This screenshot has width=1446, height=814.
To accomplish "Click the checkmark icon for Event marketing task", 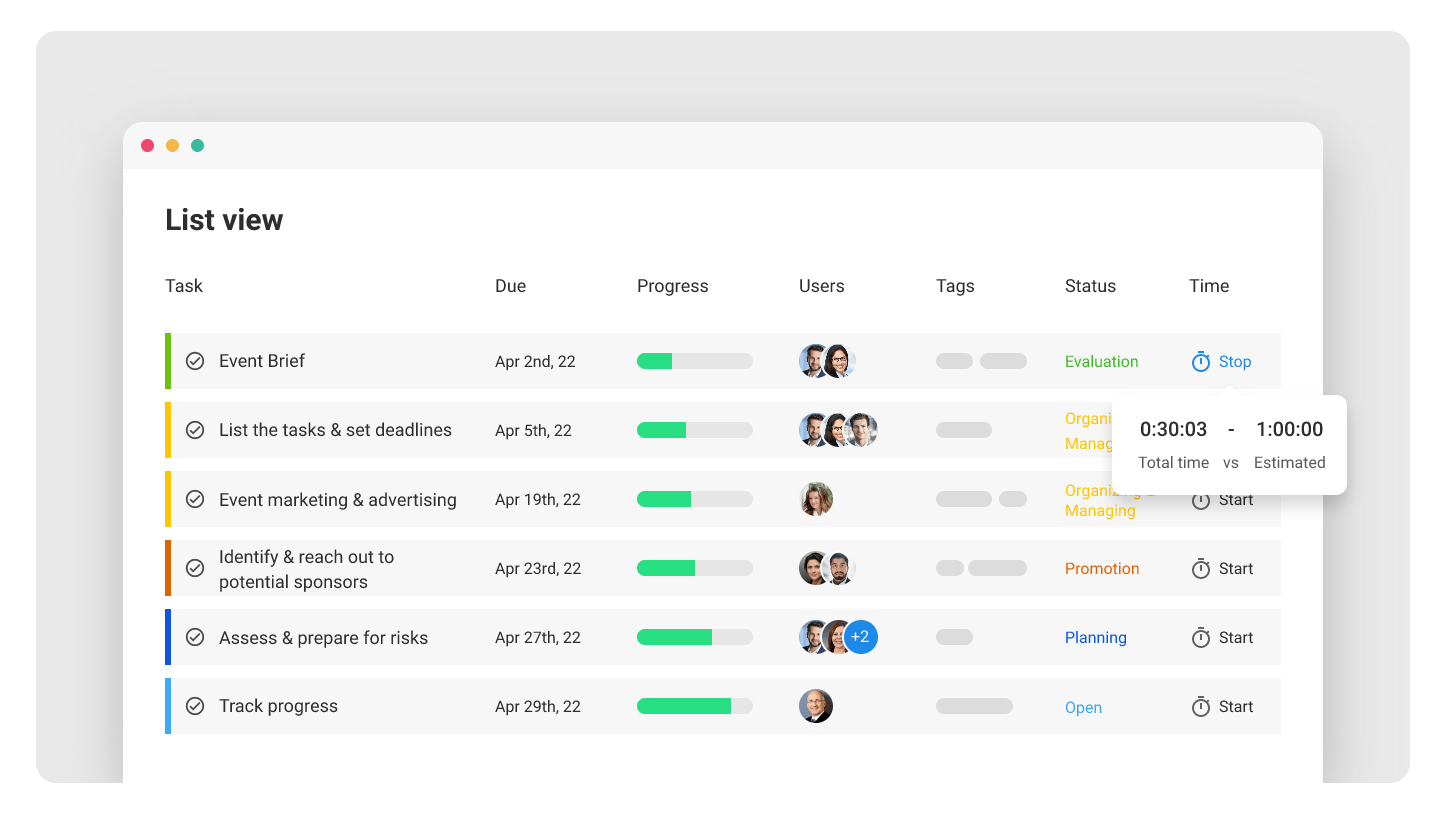I will click(x=195, y=499).
